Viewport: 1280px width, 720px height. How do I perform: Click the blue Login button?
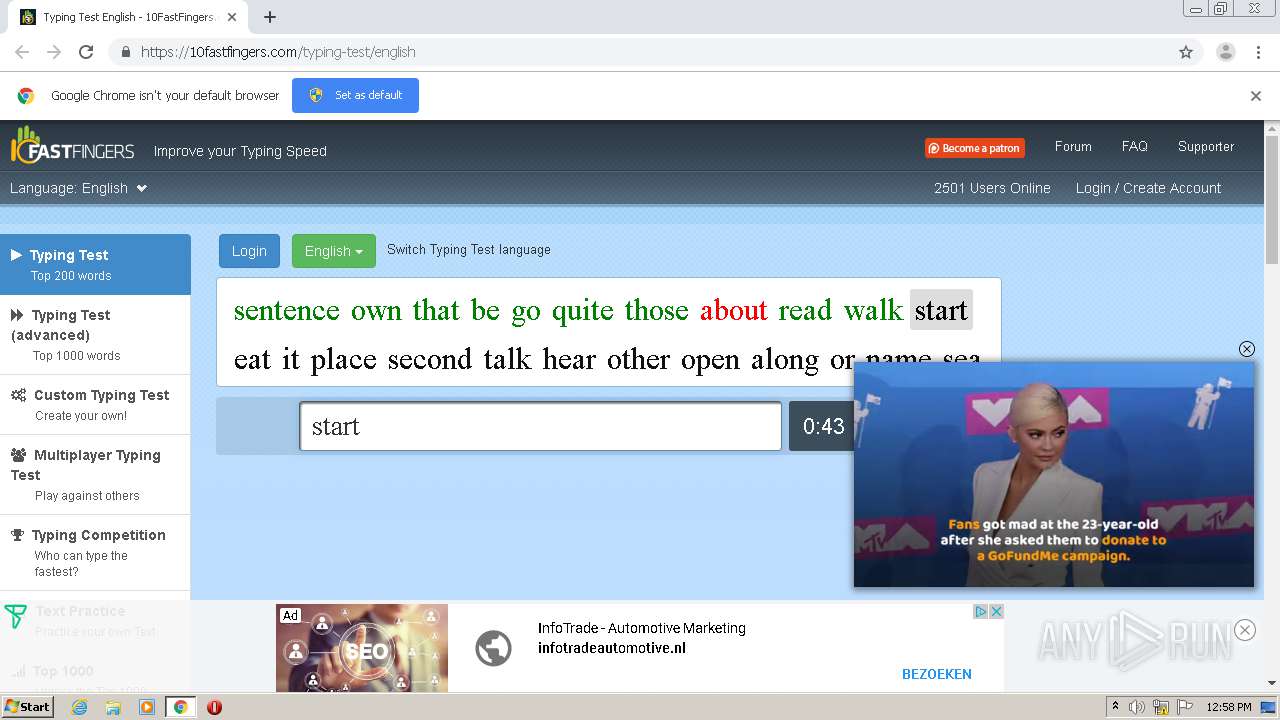(x=249, y=251)
